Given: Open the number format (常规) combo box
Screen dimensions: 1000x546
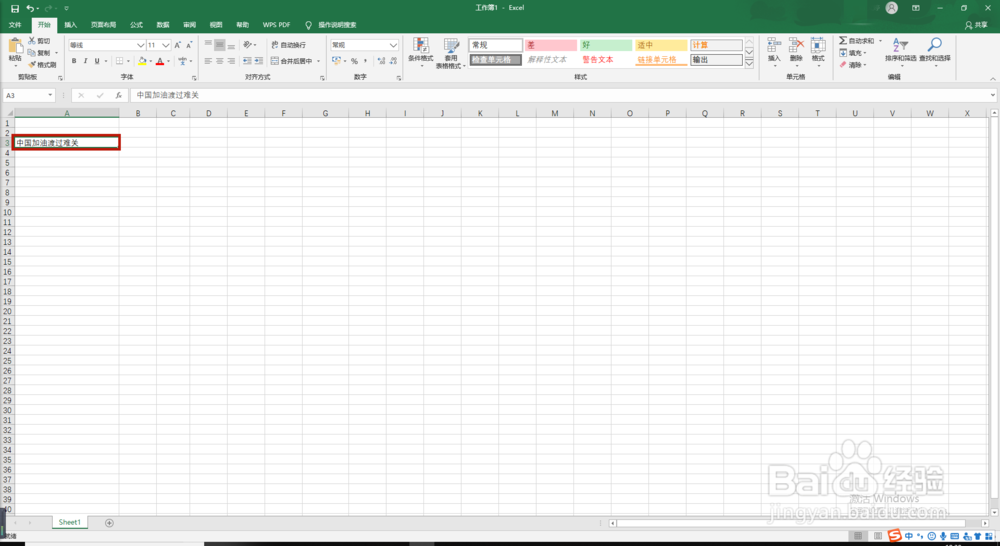Looking at the screenshot, I should tap(364, 45).
